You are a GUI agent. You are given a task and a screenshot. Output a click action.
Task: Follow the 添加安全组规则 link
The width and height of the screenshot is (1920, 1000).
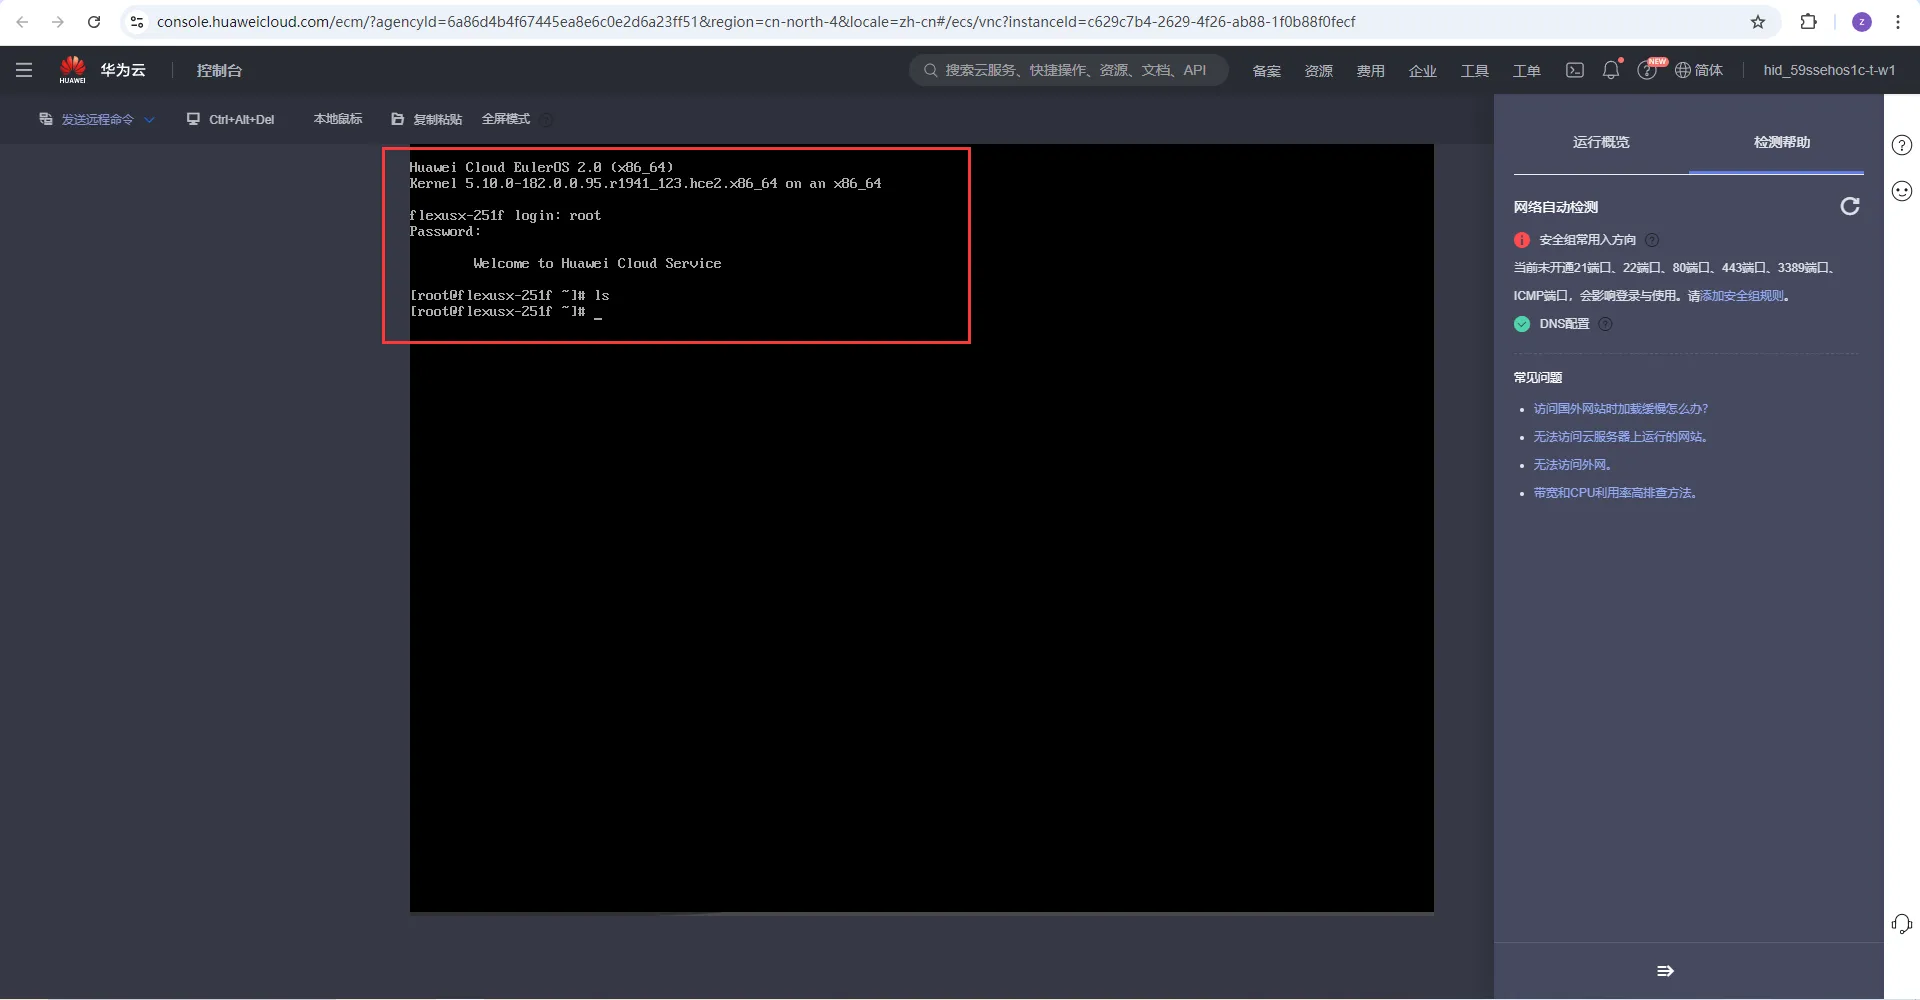[1742, 296]
